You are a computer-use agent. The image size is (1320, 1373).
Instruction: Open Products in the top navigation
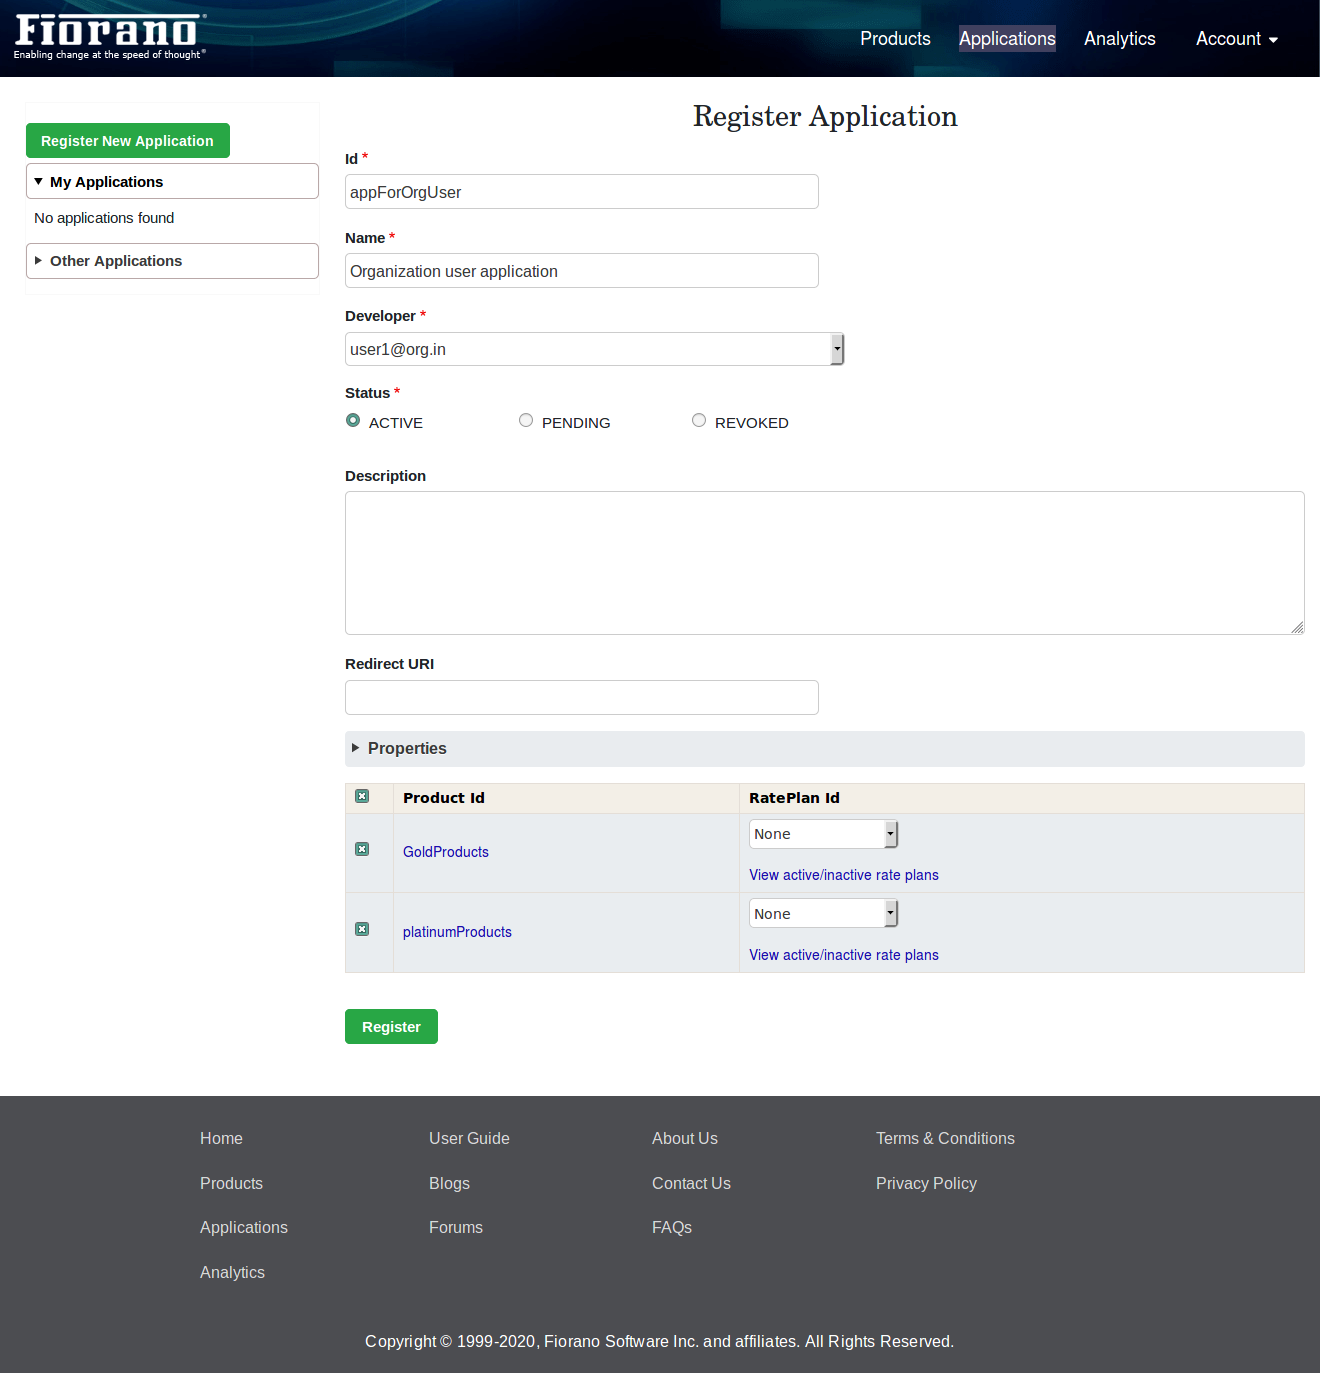[895, 39]
